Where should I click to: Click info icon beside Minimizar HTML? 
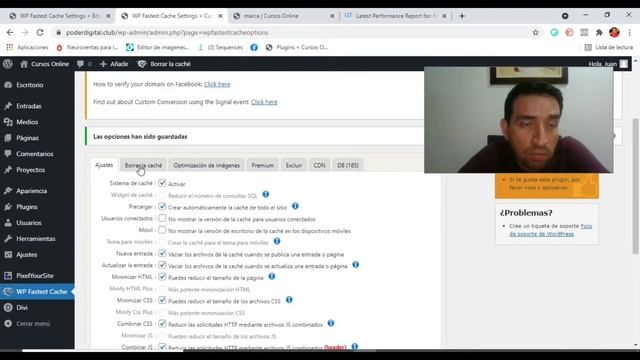coord(272,276)
